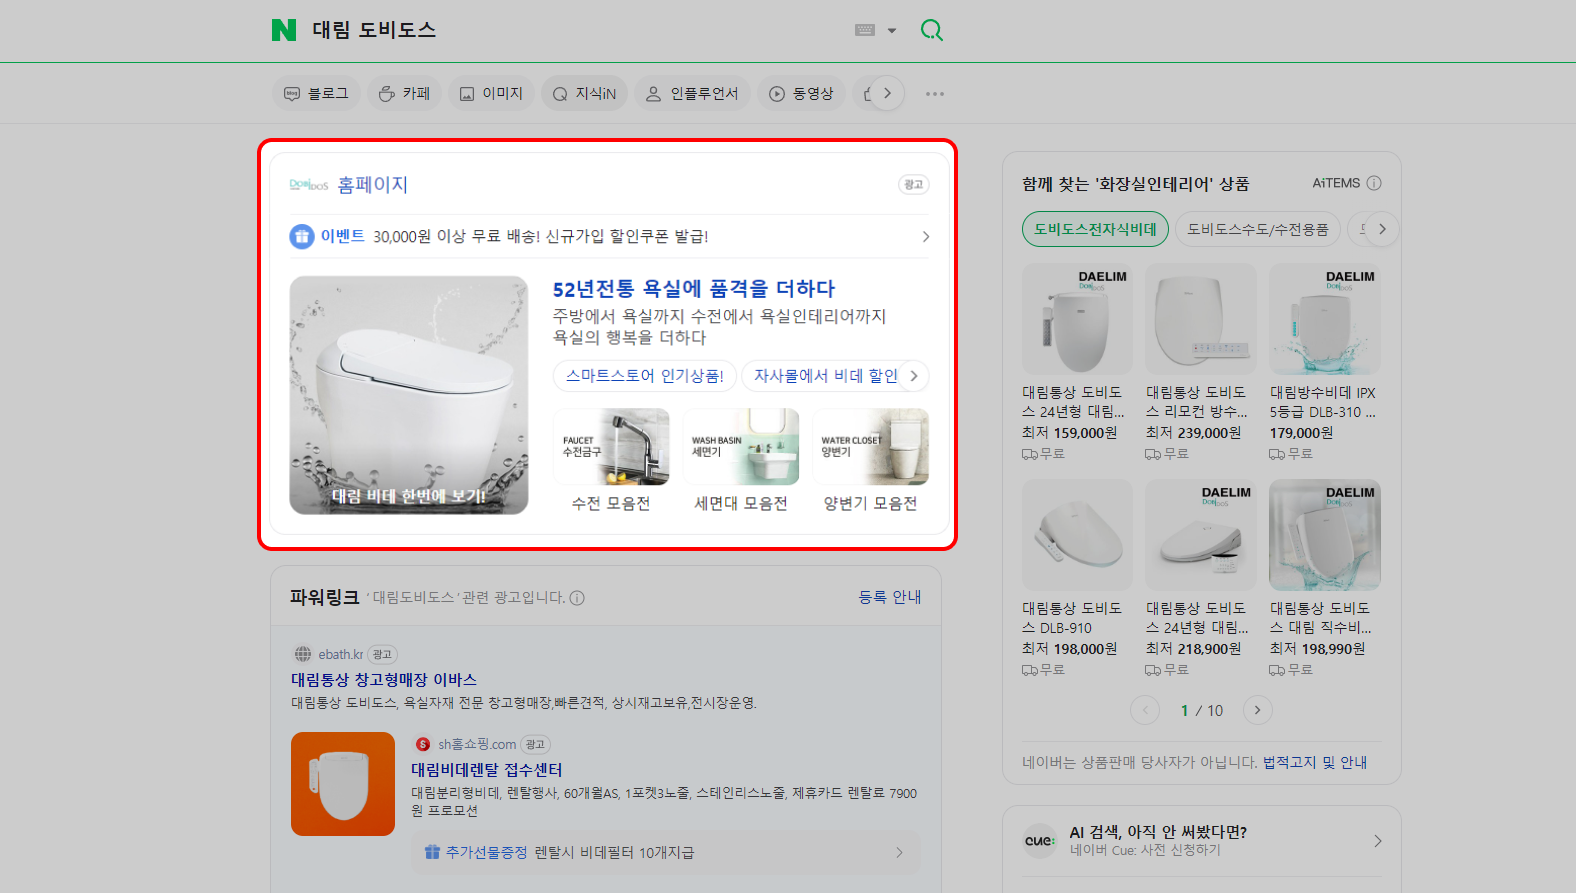
Task: Switch to the 블로그 tab
Action: (317, 94)
